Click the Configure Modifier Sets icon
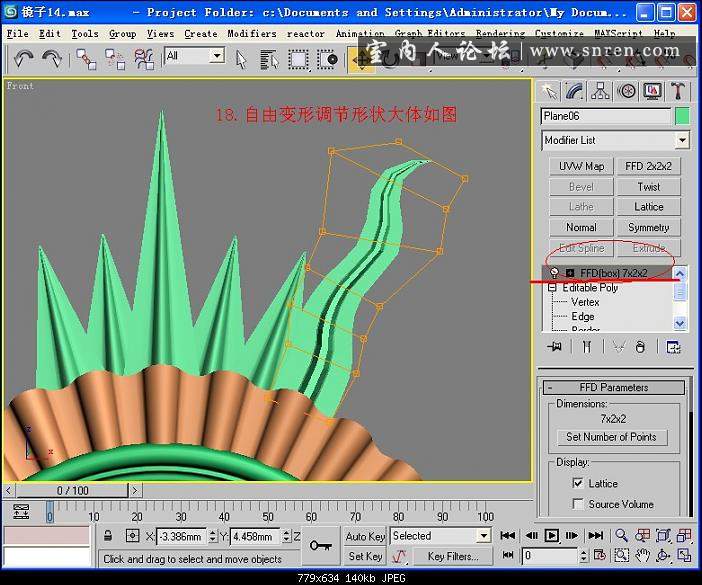The image size is (702, 585). 674,347
